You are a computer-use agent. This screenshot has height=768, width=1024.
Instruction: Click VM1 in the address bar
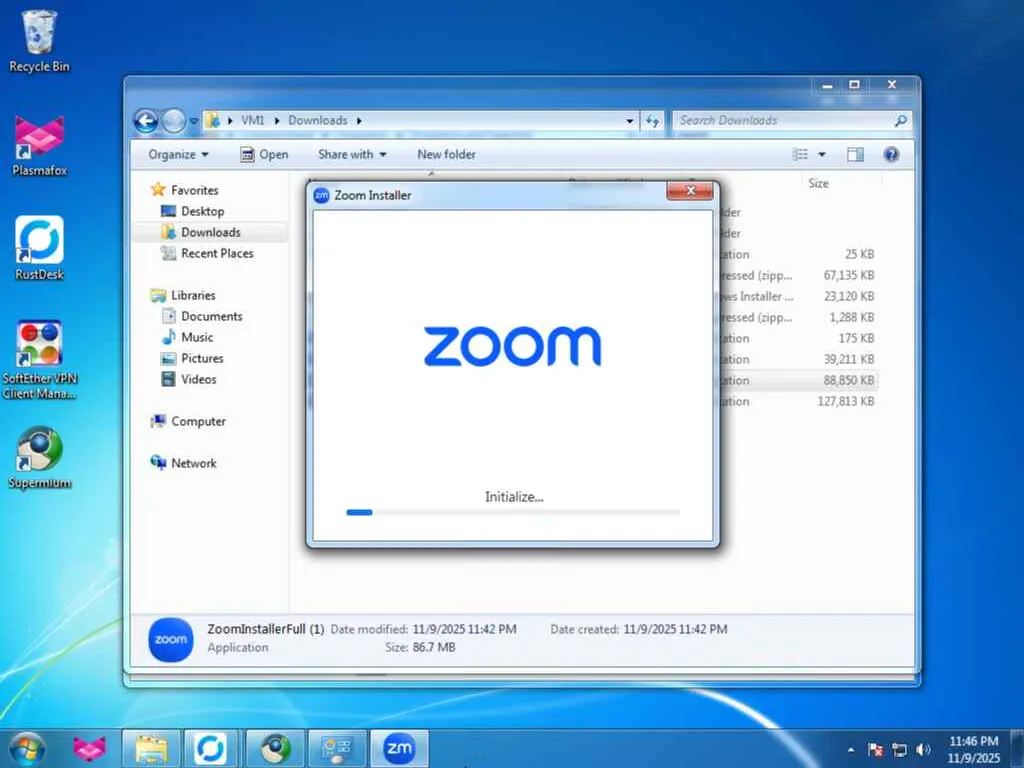click(x=253, y=120)
